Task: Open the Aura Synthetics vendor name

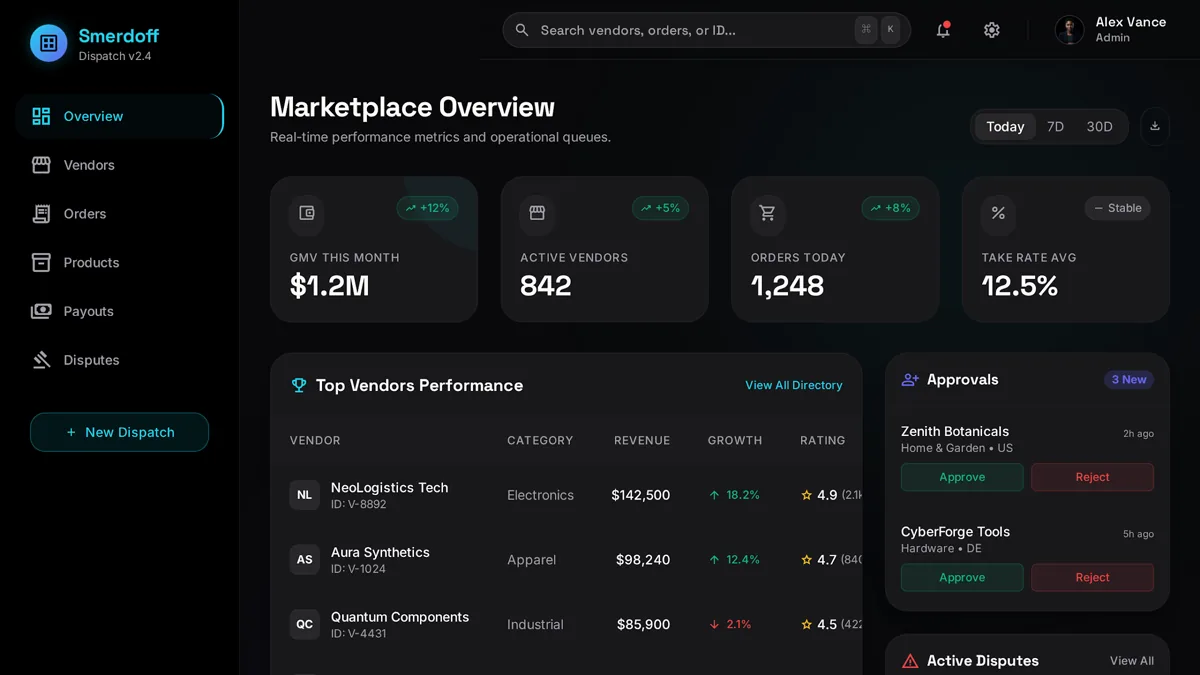Action: click(x=380, y=552)
